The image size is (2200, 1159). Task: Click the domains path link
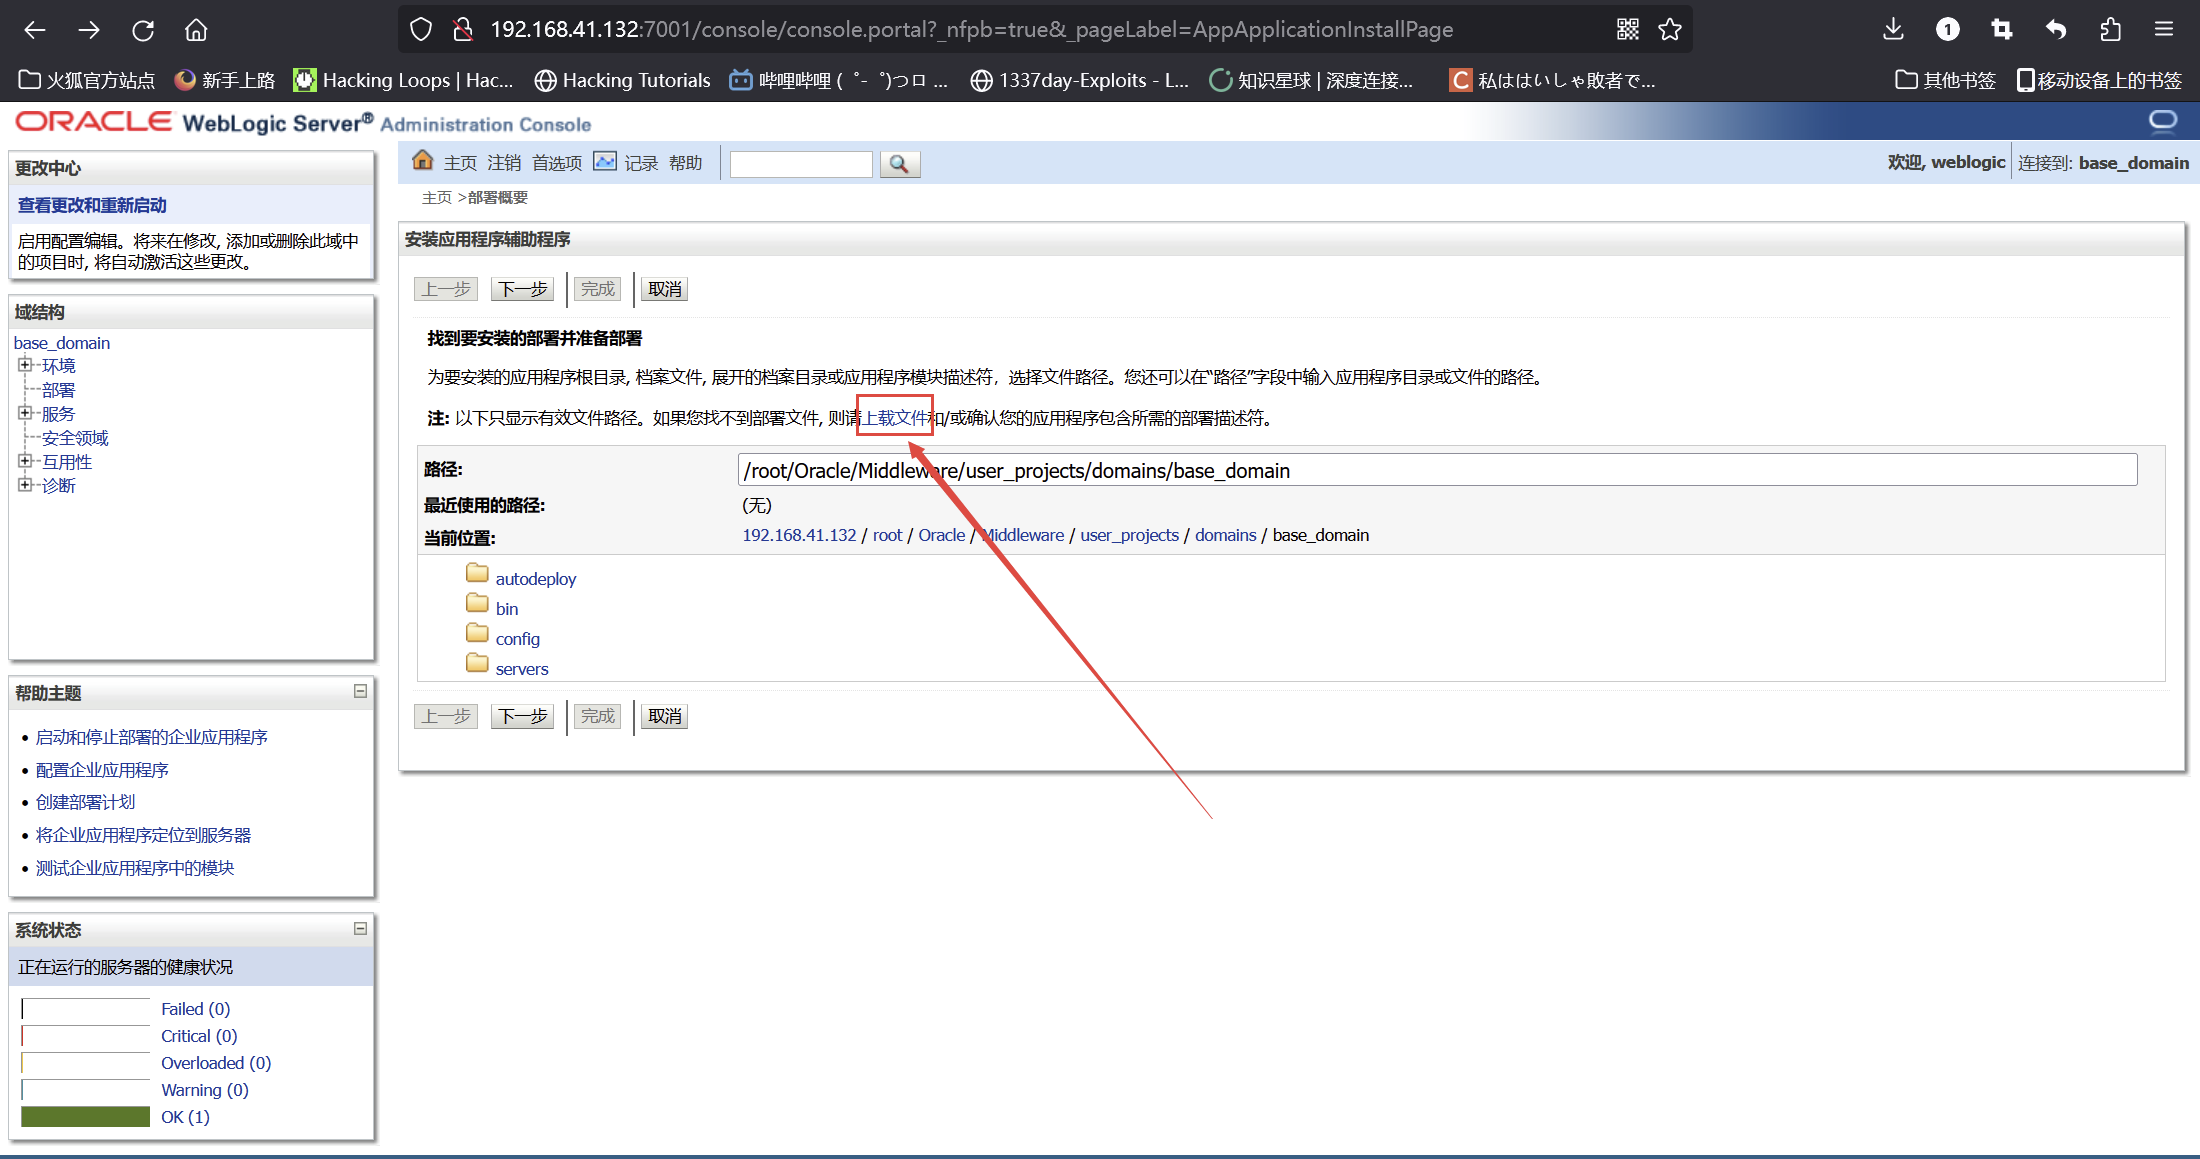coord(1225,535)
